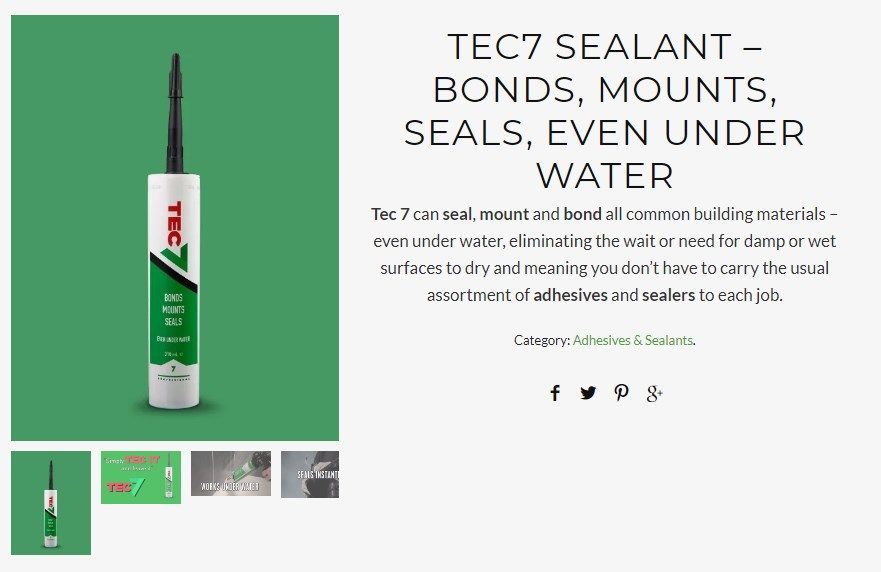Share product on Facebook icon

point(555,393)
